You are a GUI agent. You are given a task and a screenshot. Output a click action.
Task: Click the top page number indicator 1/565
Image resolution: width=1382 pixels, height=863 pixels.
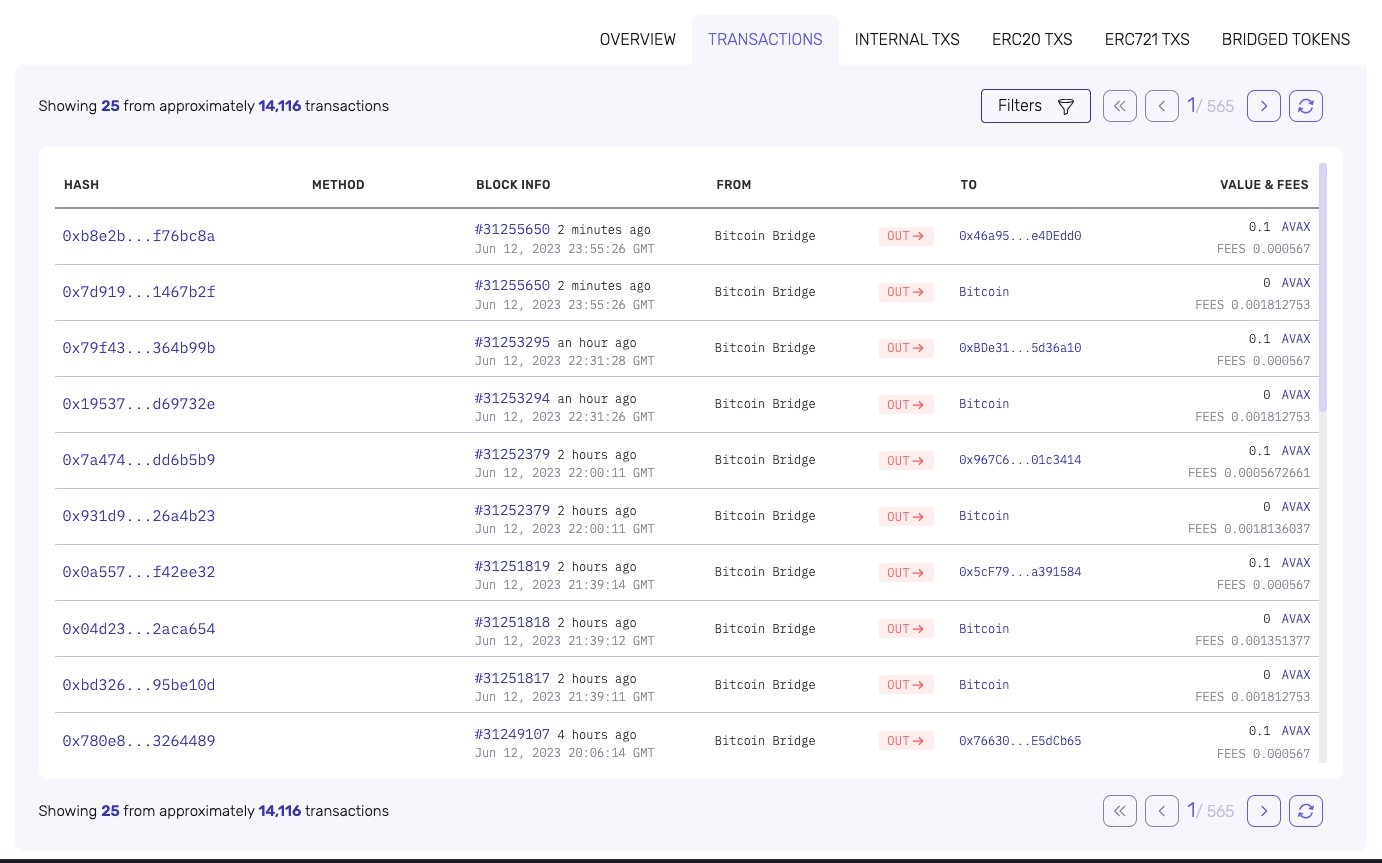1211,106
